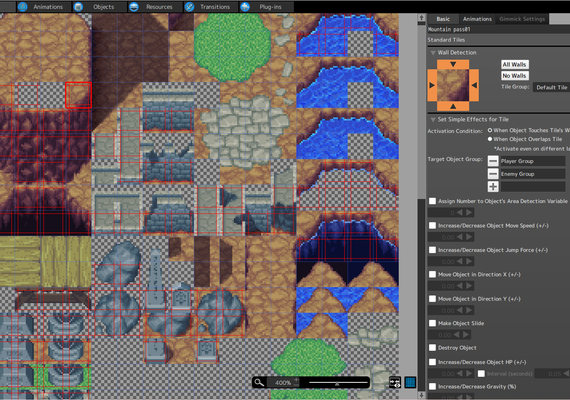Click the Standard Tiles text field
This screenshot has height=400, width=570.
pyautogui.click(x=498, y=40)
